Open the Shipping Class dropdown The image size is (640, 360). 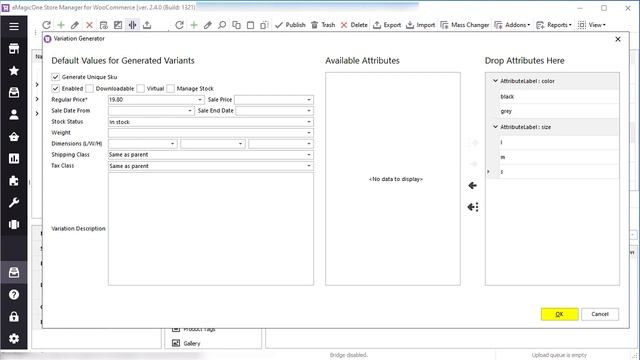point(309,155)
